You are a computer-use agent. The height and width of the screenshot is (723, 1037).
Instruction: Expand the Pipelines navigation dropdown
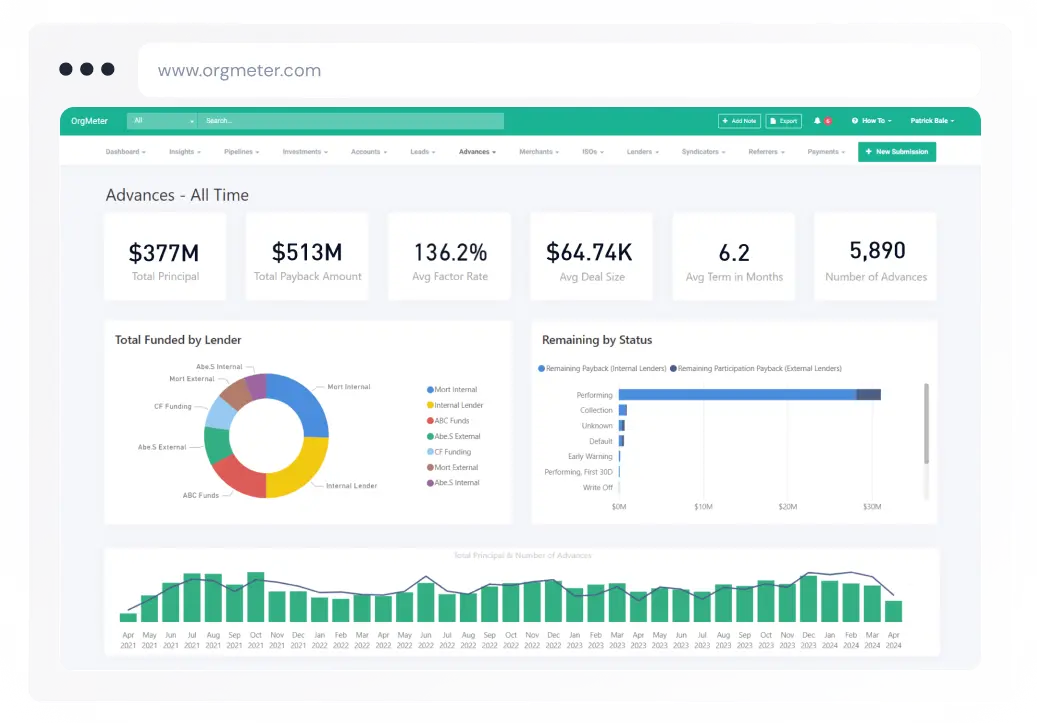click(x=241, y=152)
